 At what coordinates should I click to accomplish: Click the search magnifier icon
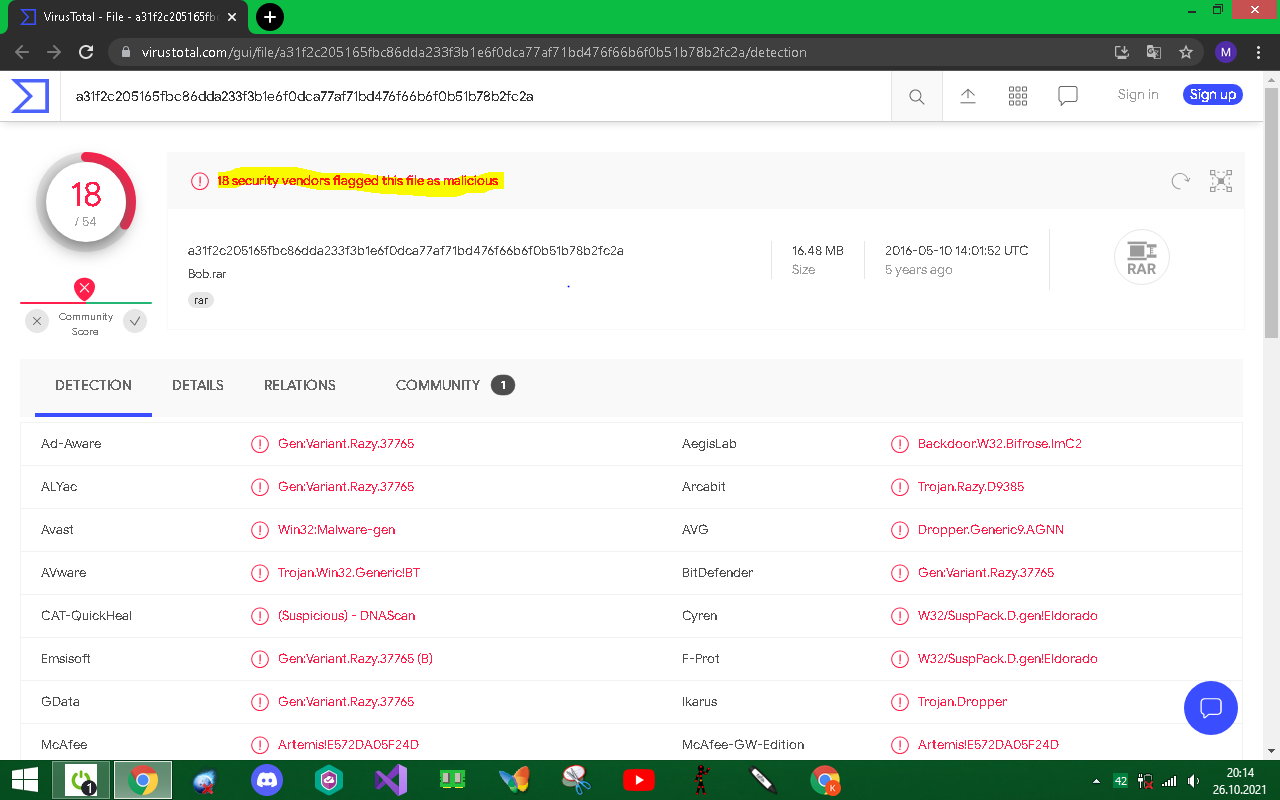pos(916,96)
